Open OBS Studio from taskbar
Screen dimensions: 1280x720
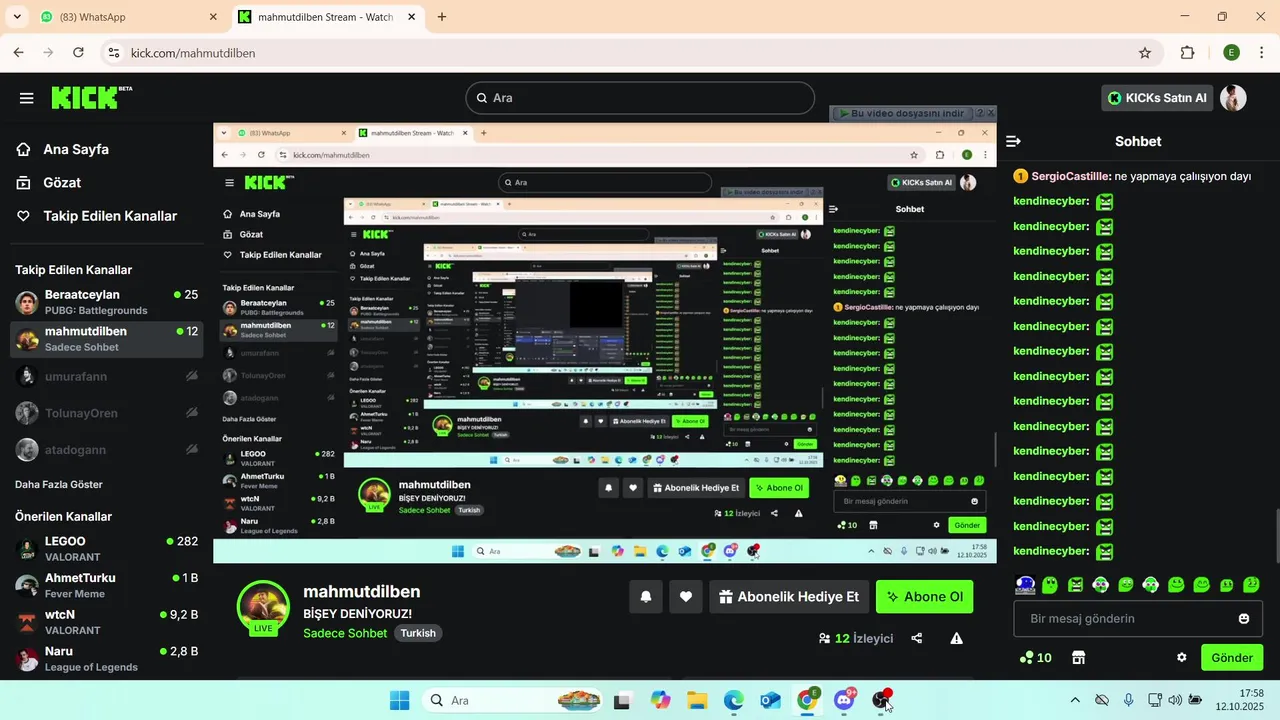[881, 700]
